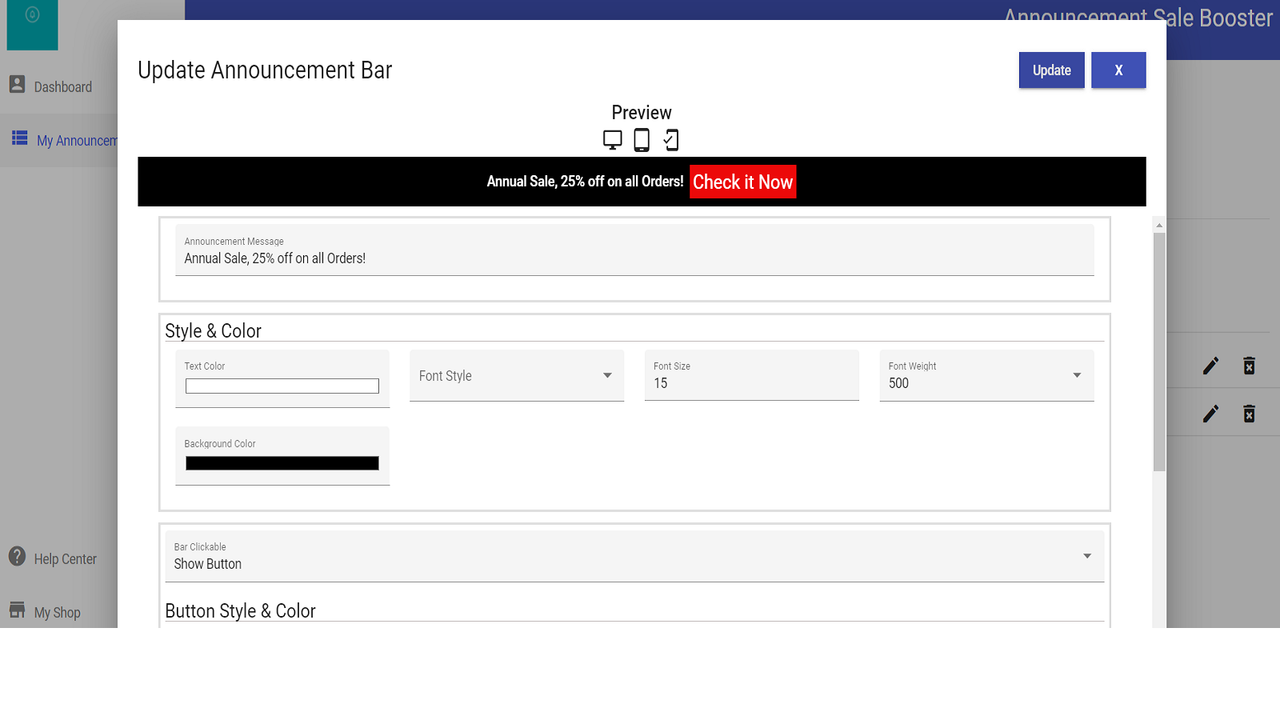Click the upper trash delete icon behind dialog
1280x720 pixels.
coord(1249,366)
